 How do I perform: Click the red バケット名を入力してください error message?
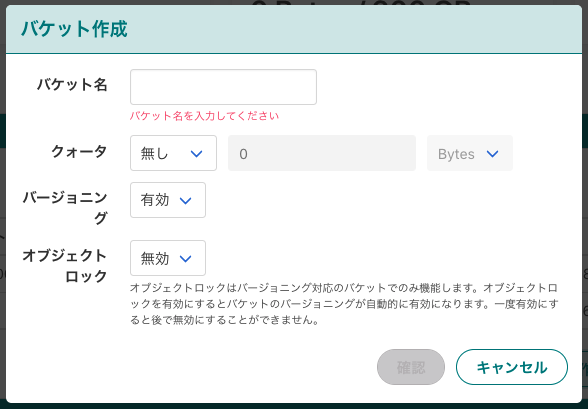click(204, 116)
